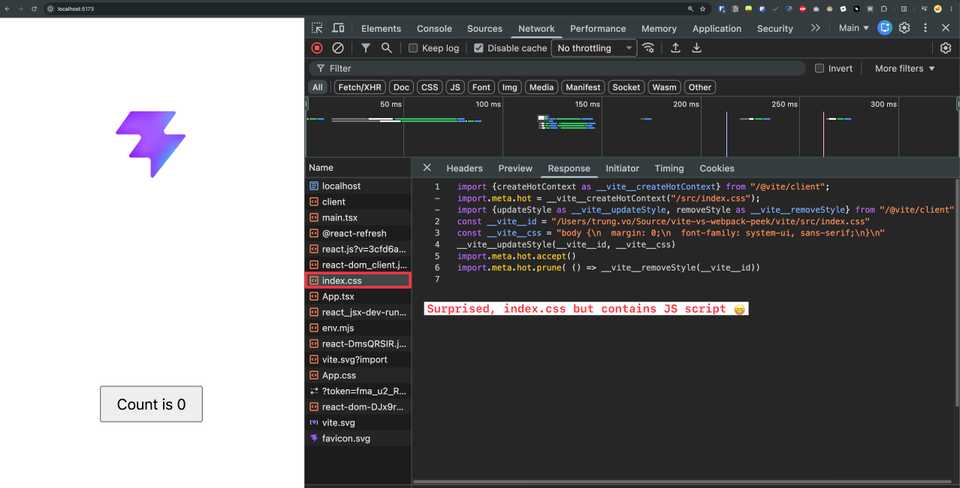Clear the network log
The width and height of the screenshot is (960, 488).
(x=338, y=48)
